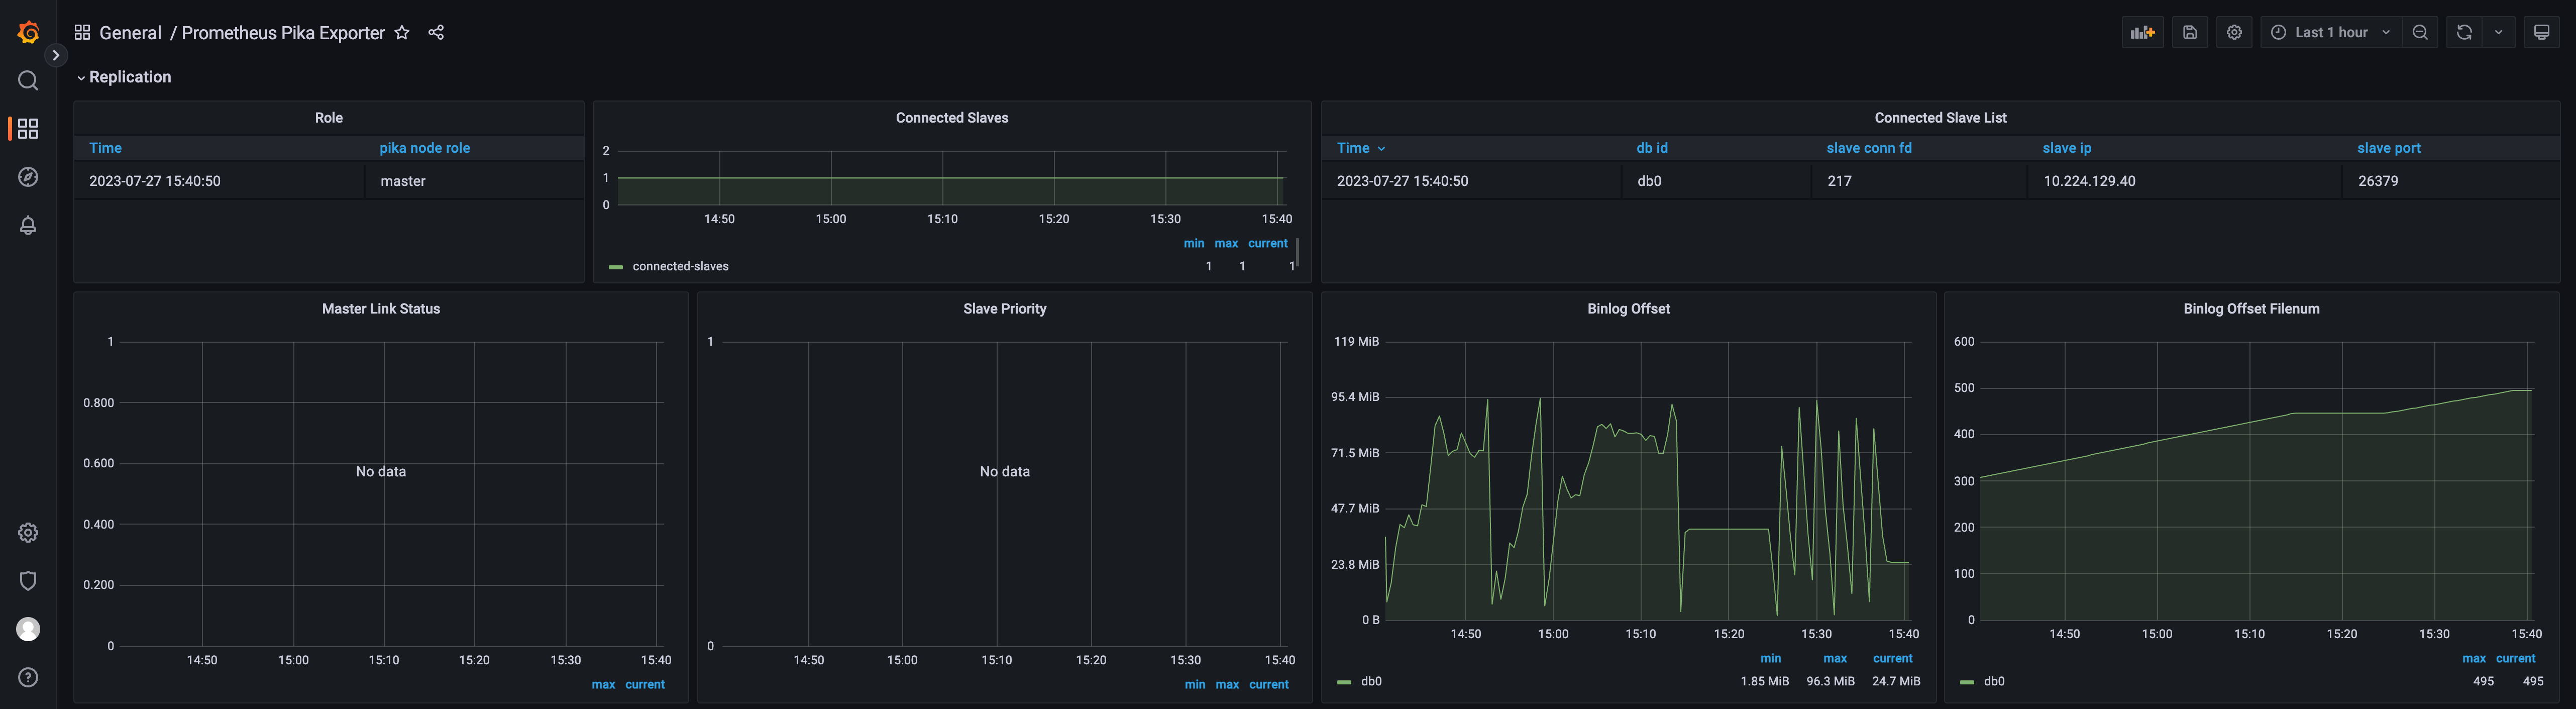
Task: Open the Master Link Status panel menu
Action: click(x=381, y=309)
